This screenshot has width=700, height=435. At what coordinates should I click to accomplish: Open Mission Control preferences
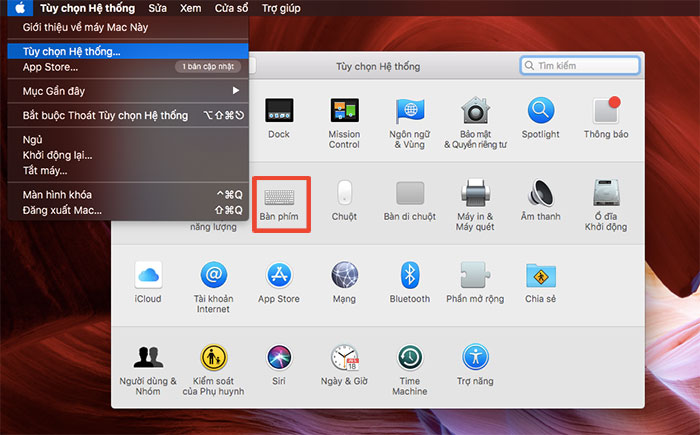coord(344,123)
